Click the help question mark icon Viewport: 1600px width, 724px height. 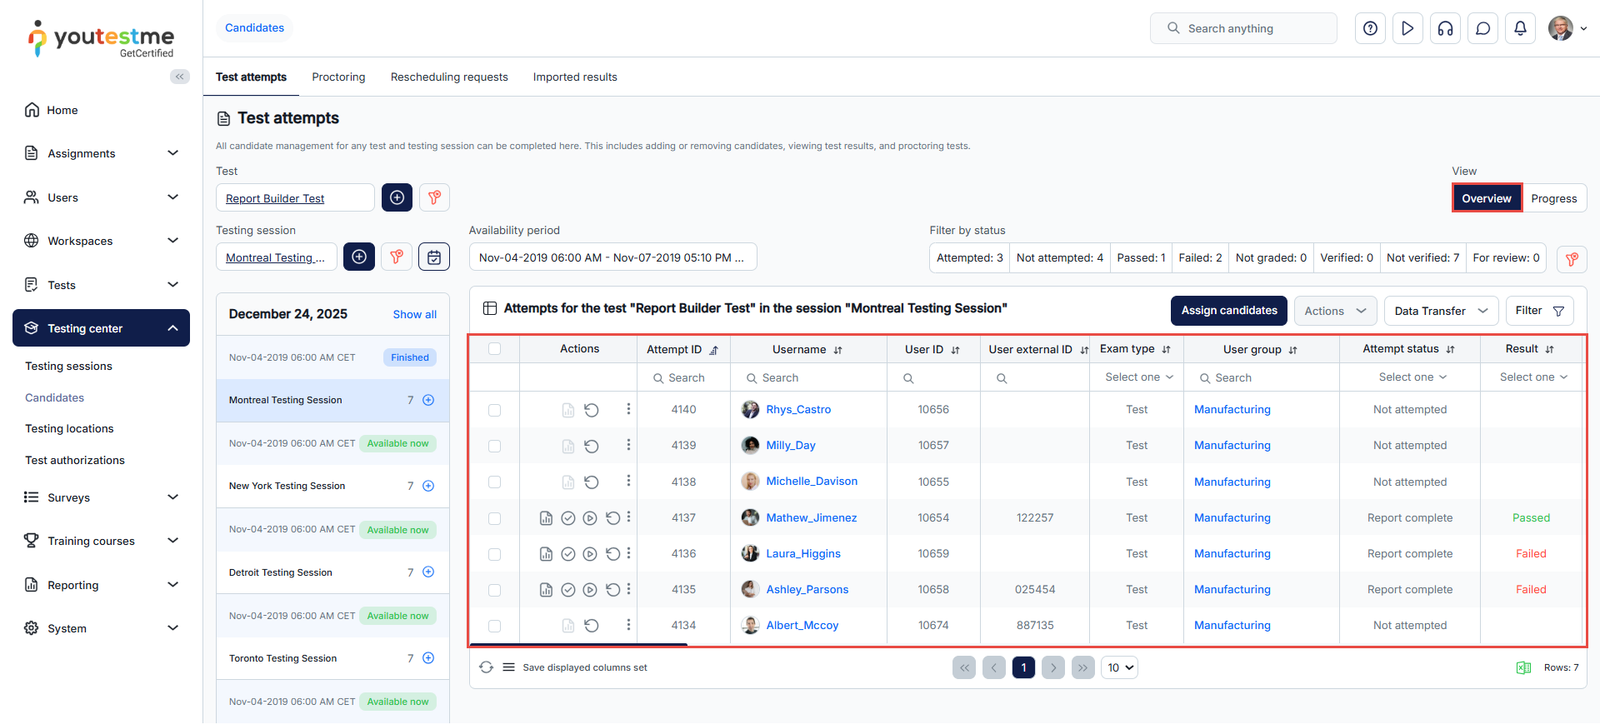point(1370,29)
